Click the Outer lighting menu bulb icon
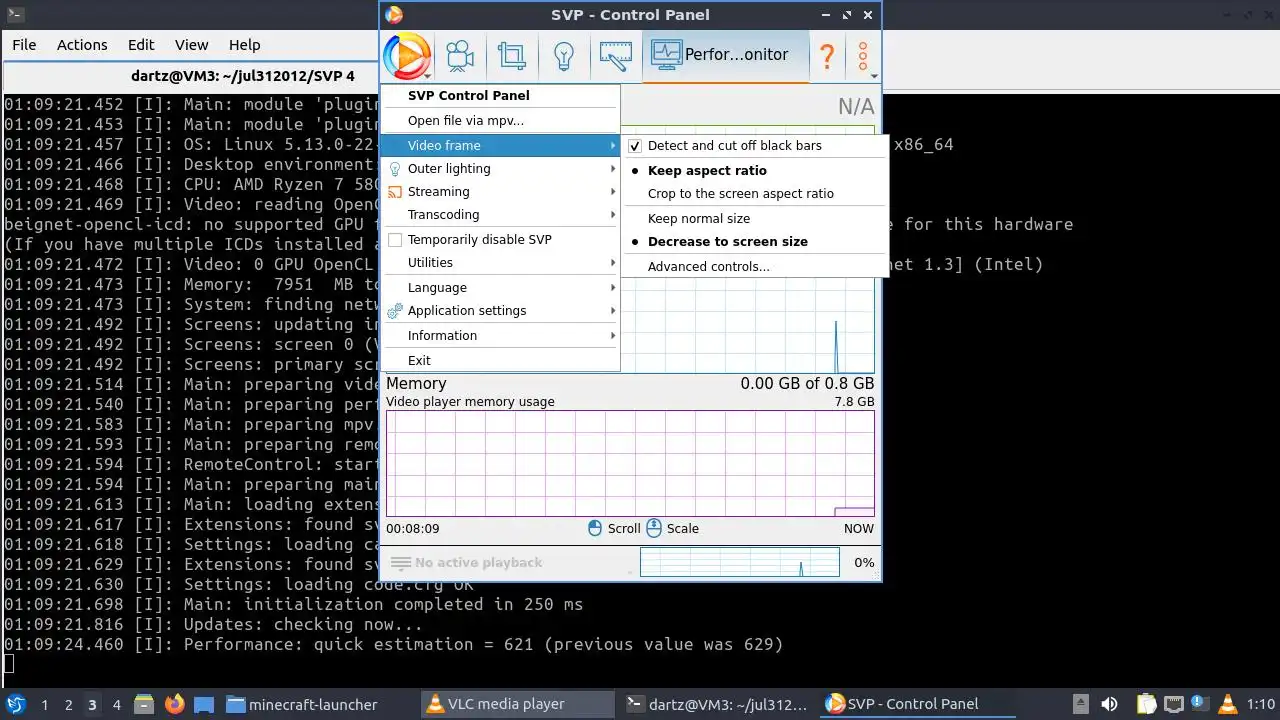Screen dimensions: 1280x720 (x=395, y=168)
